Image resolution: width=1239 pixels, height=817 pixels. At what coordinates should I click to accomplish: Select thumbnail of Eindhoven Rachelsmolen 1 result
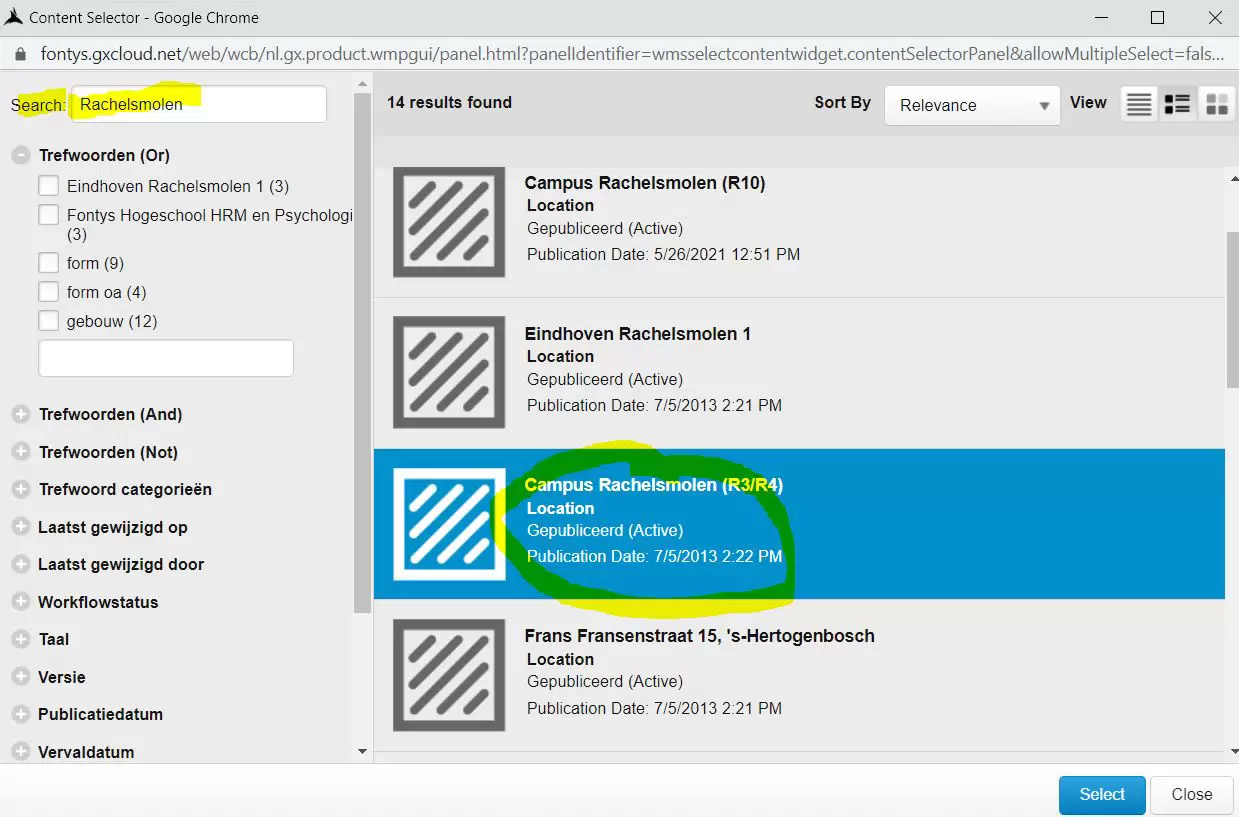(x=449, y=372)
